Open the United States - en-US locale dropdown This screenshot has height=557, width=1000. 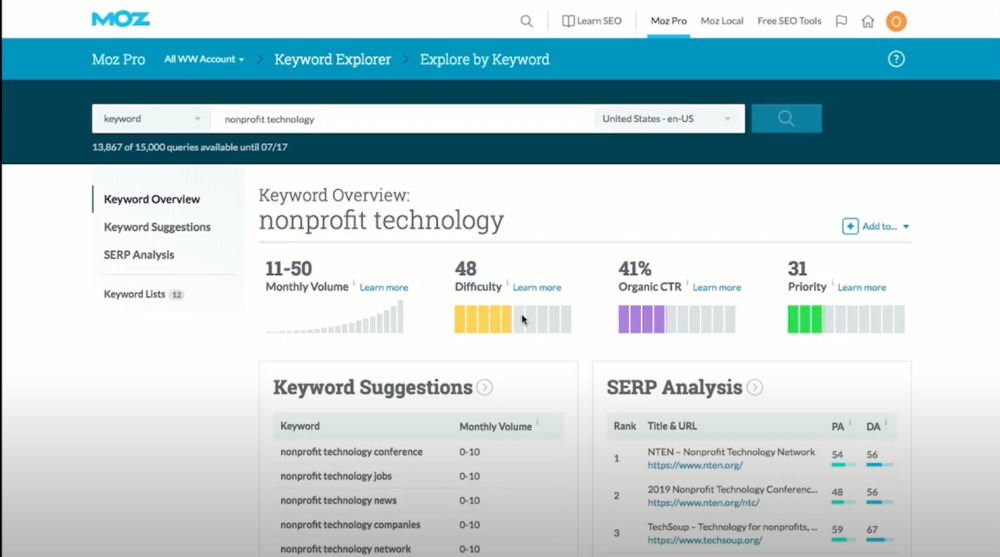pyautogui.click(x=668, y=119)
